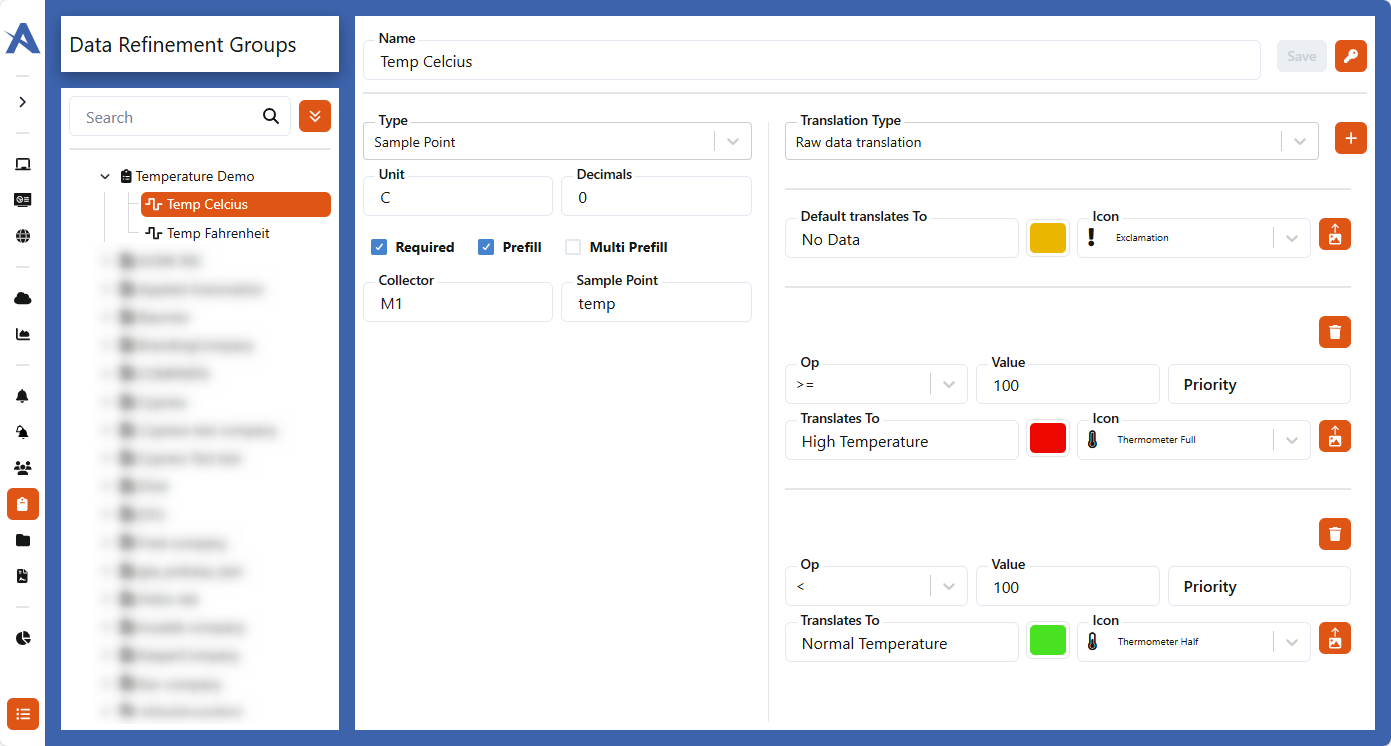The width and height of the screenshot is (1391, 746).
Task: Click the double-chevron expand all button
Action: (x=315, y=116)
